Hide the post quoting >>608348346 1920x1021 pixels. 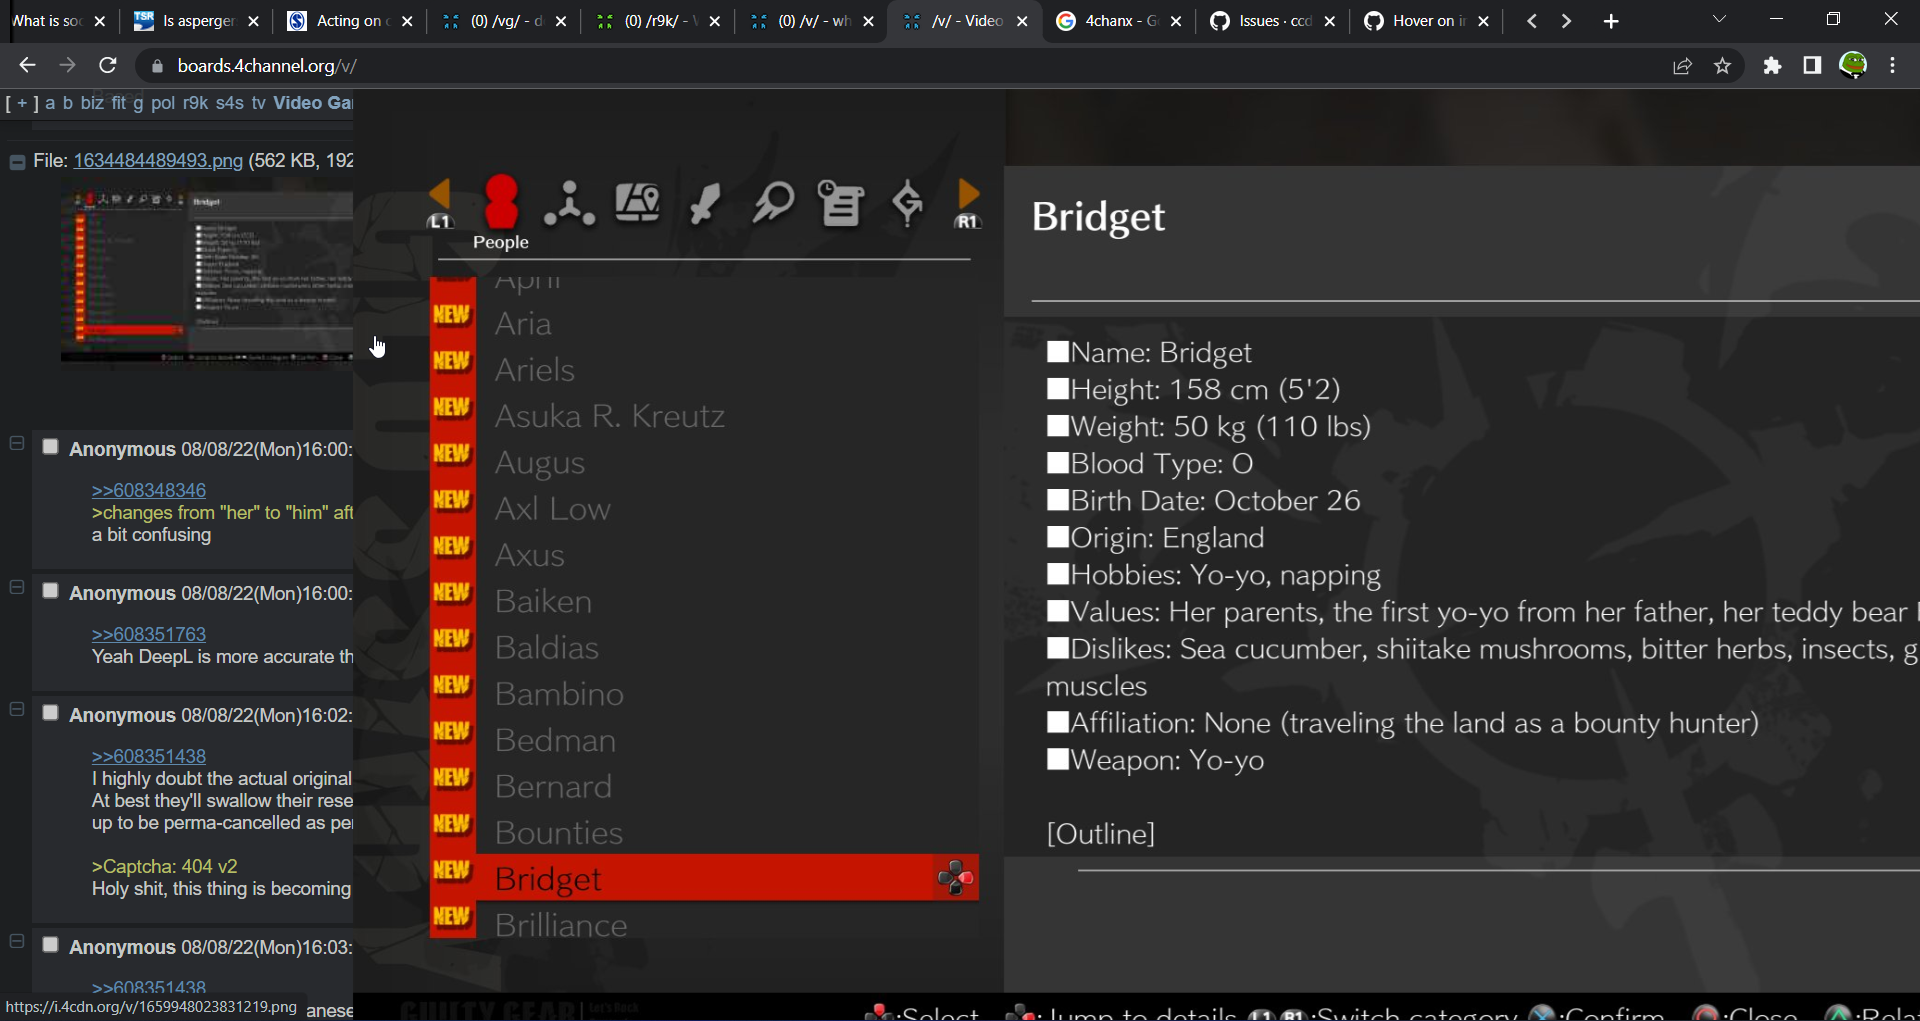tap(17, 443)
